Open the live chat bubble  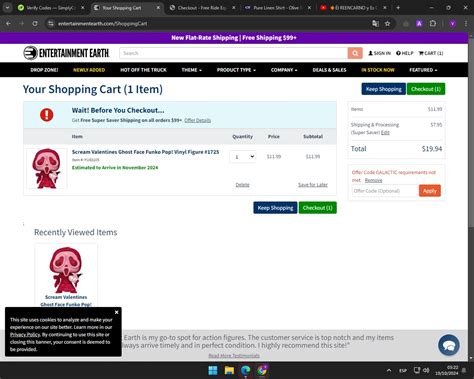(x=449, y=345)
